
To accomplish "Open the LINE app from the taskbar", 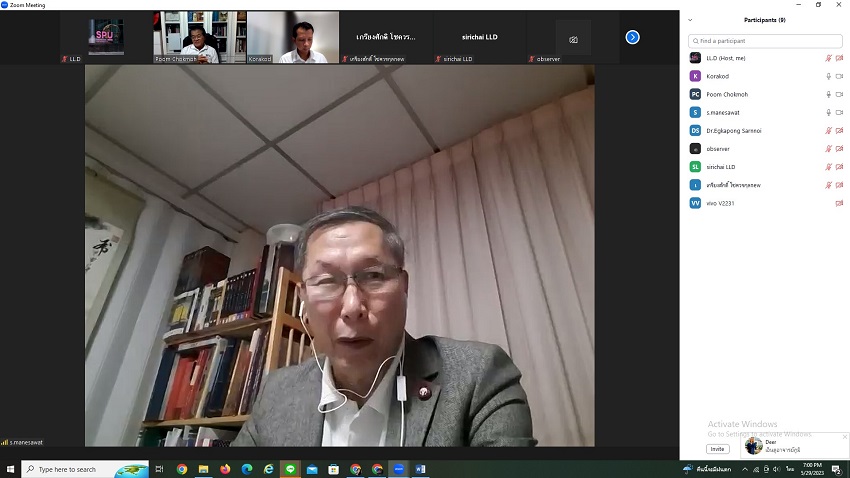I will tap(290, 469).
